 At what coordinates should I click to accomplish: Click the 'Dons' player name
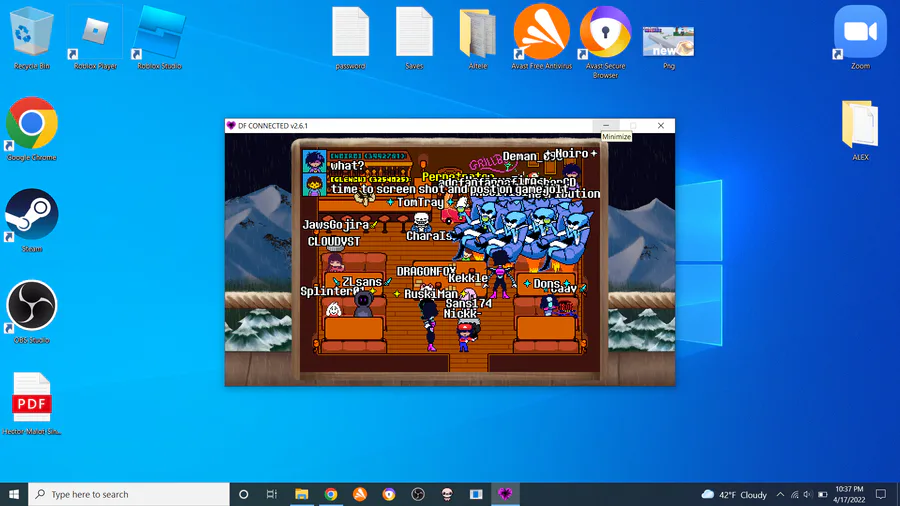pyautogui.click(x=546, y=284)
